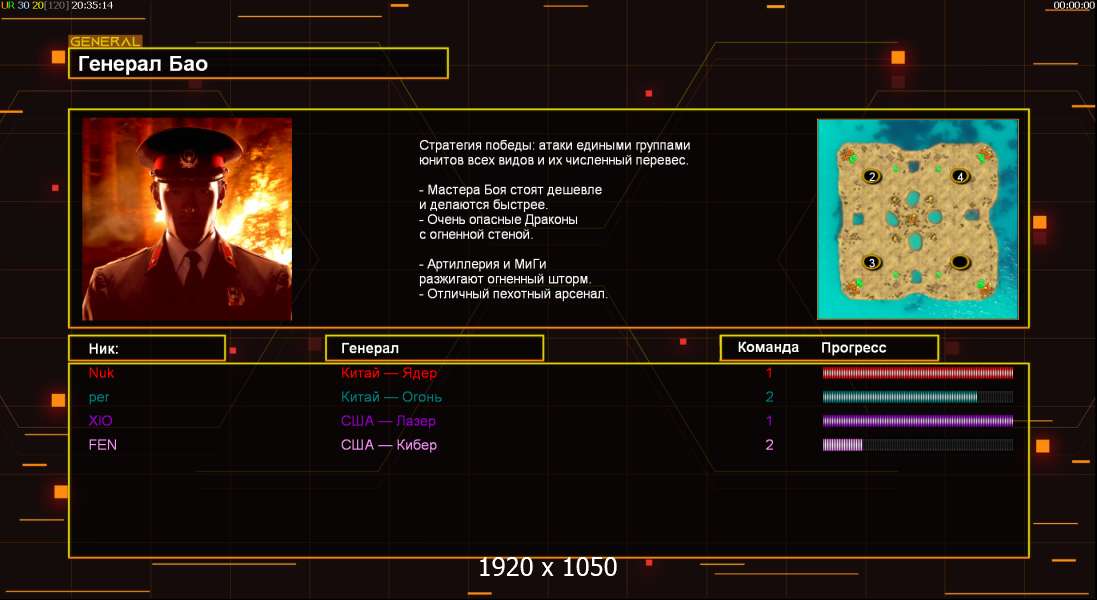Click the 'США — Кибер' general entry
The width and height of the screenshot is (1097, 600).
[x=389, y=445]
